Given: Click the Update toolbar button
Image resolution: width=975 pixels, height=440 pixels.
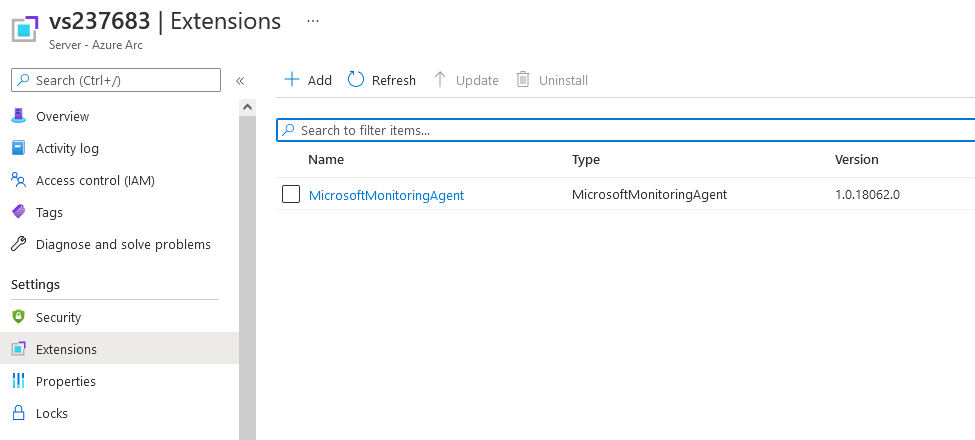Looking at the screenshot, I should [x=466, y=80].
